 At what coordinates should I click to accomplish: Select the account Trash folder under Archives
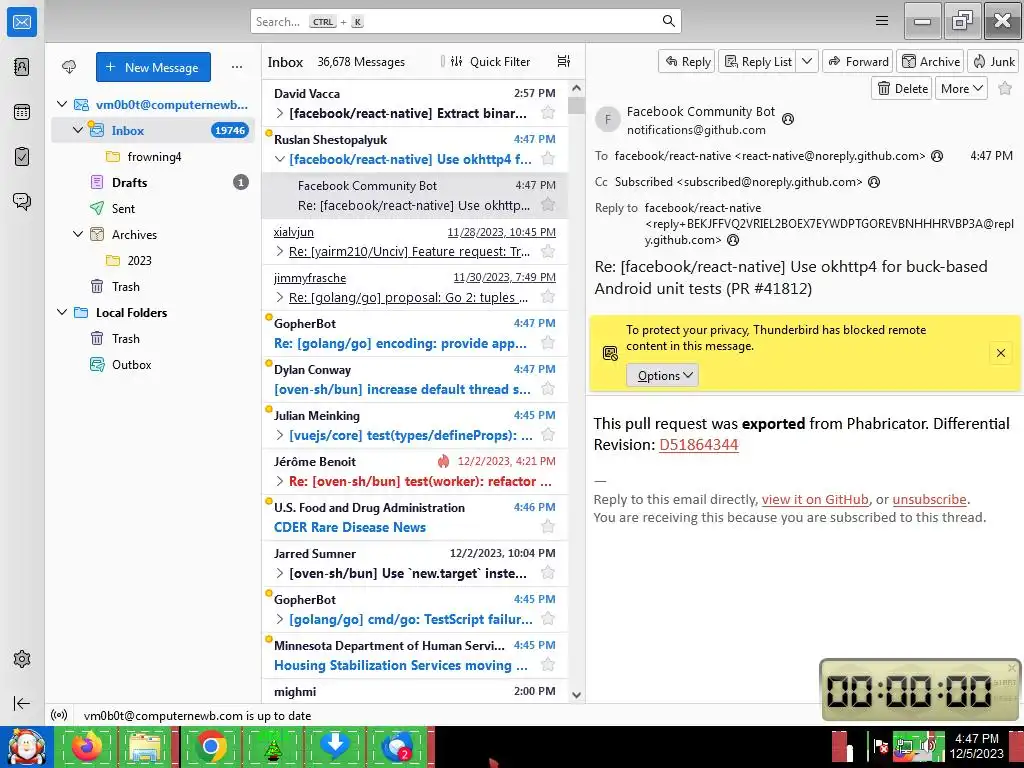coord(152,286)
